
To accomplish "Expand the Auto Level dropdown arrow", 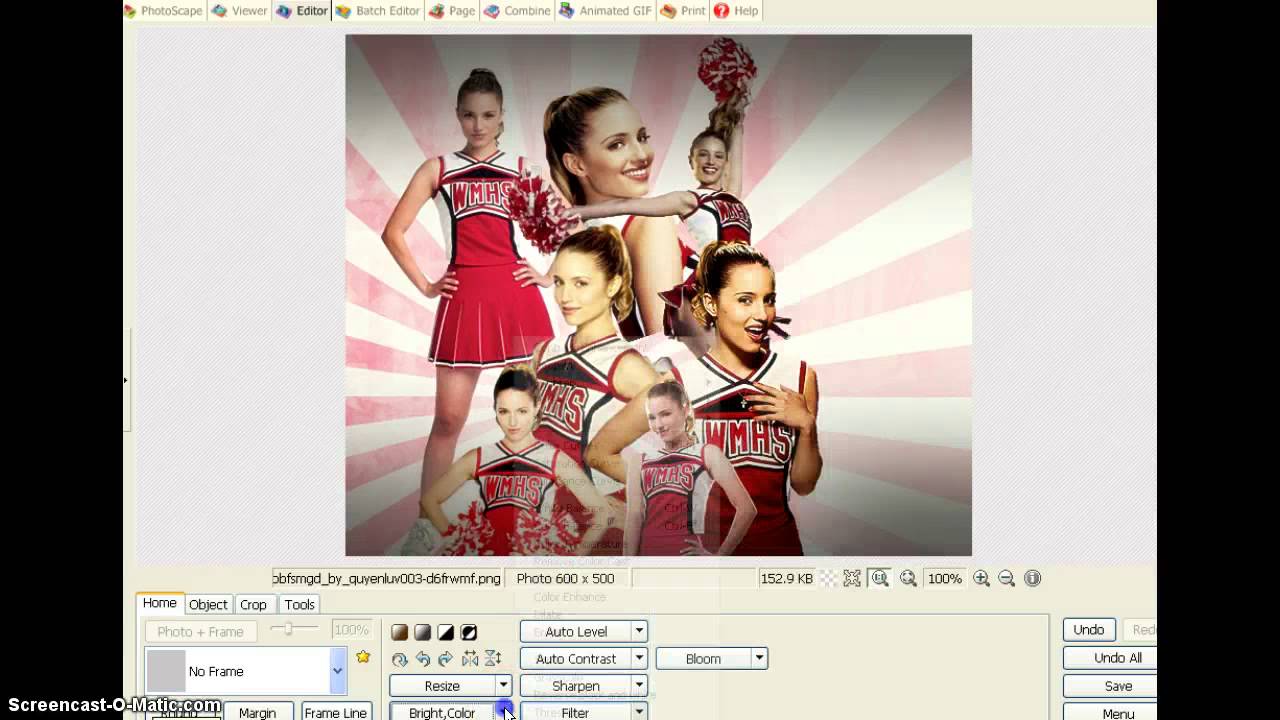I will [x=639, y=632].
